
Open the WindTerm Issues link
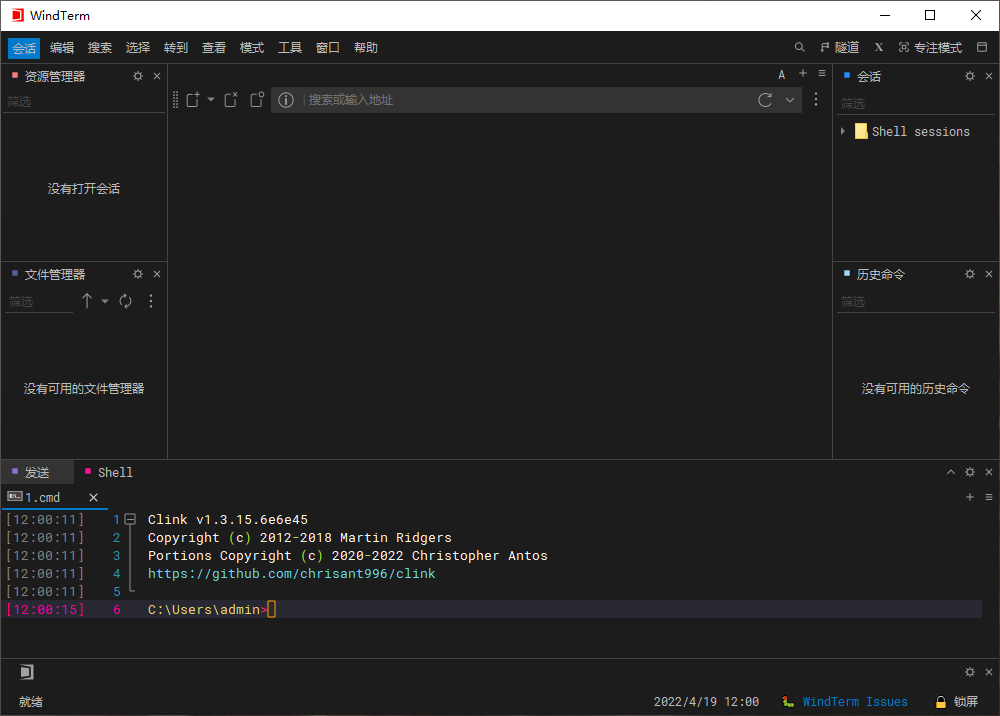(855, 702)
